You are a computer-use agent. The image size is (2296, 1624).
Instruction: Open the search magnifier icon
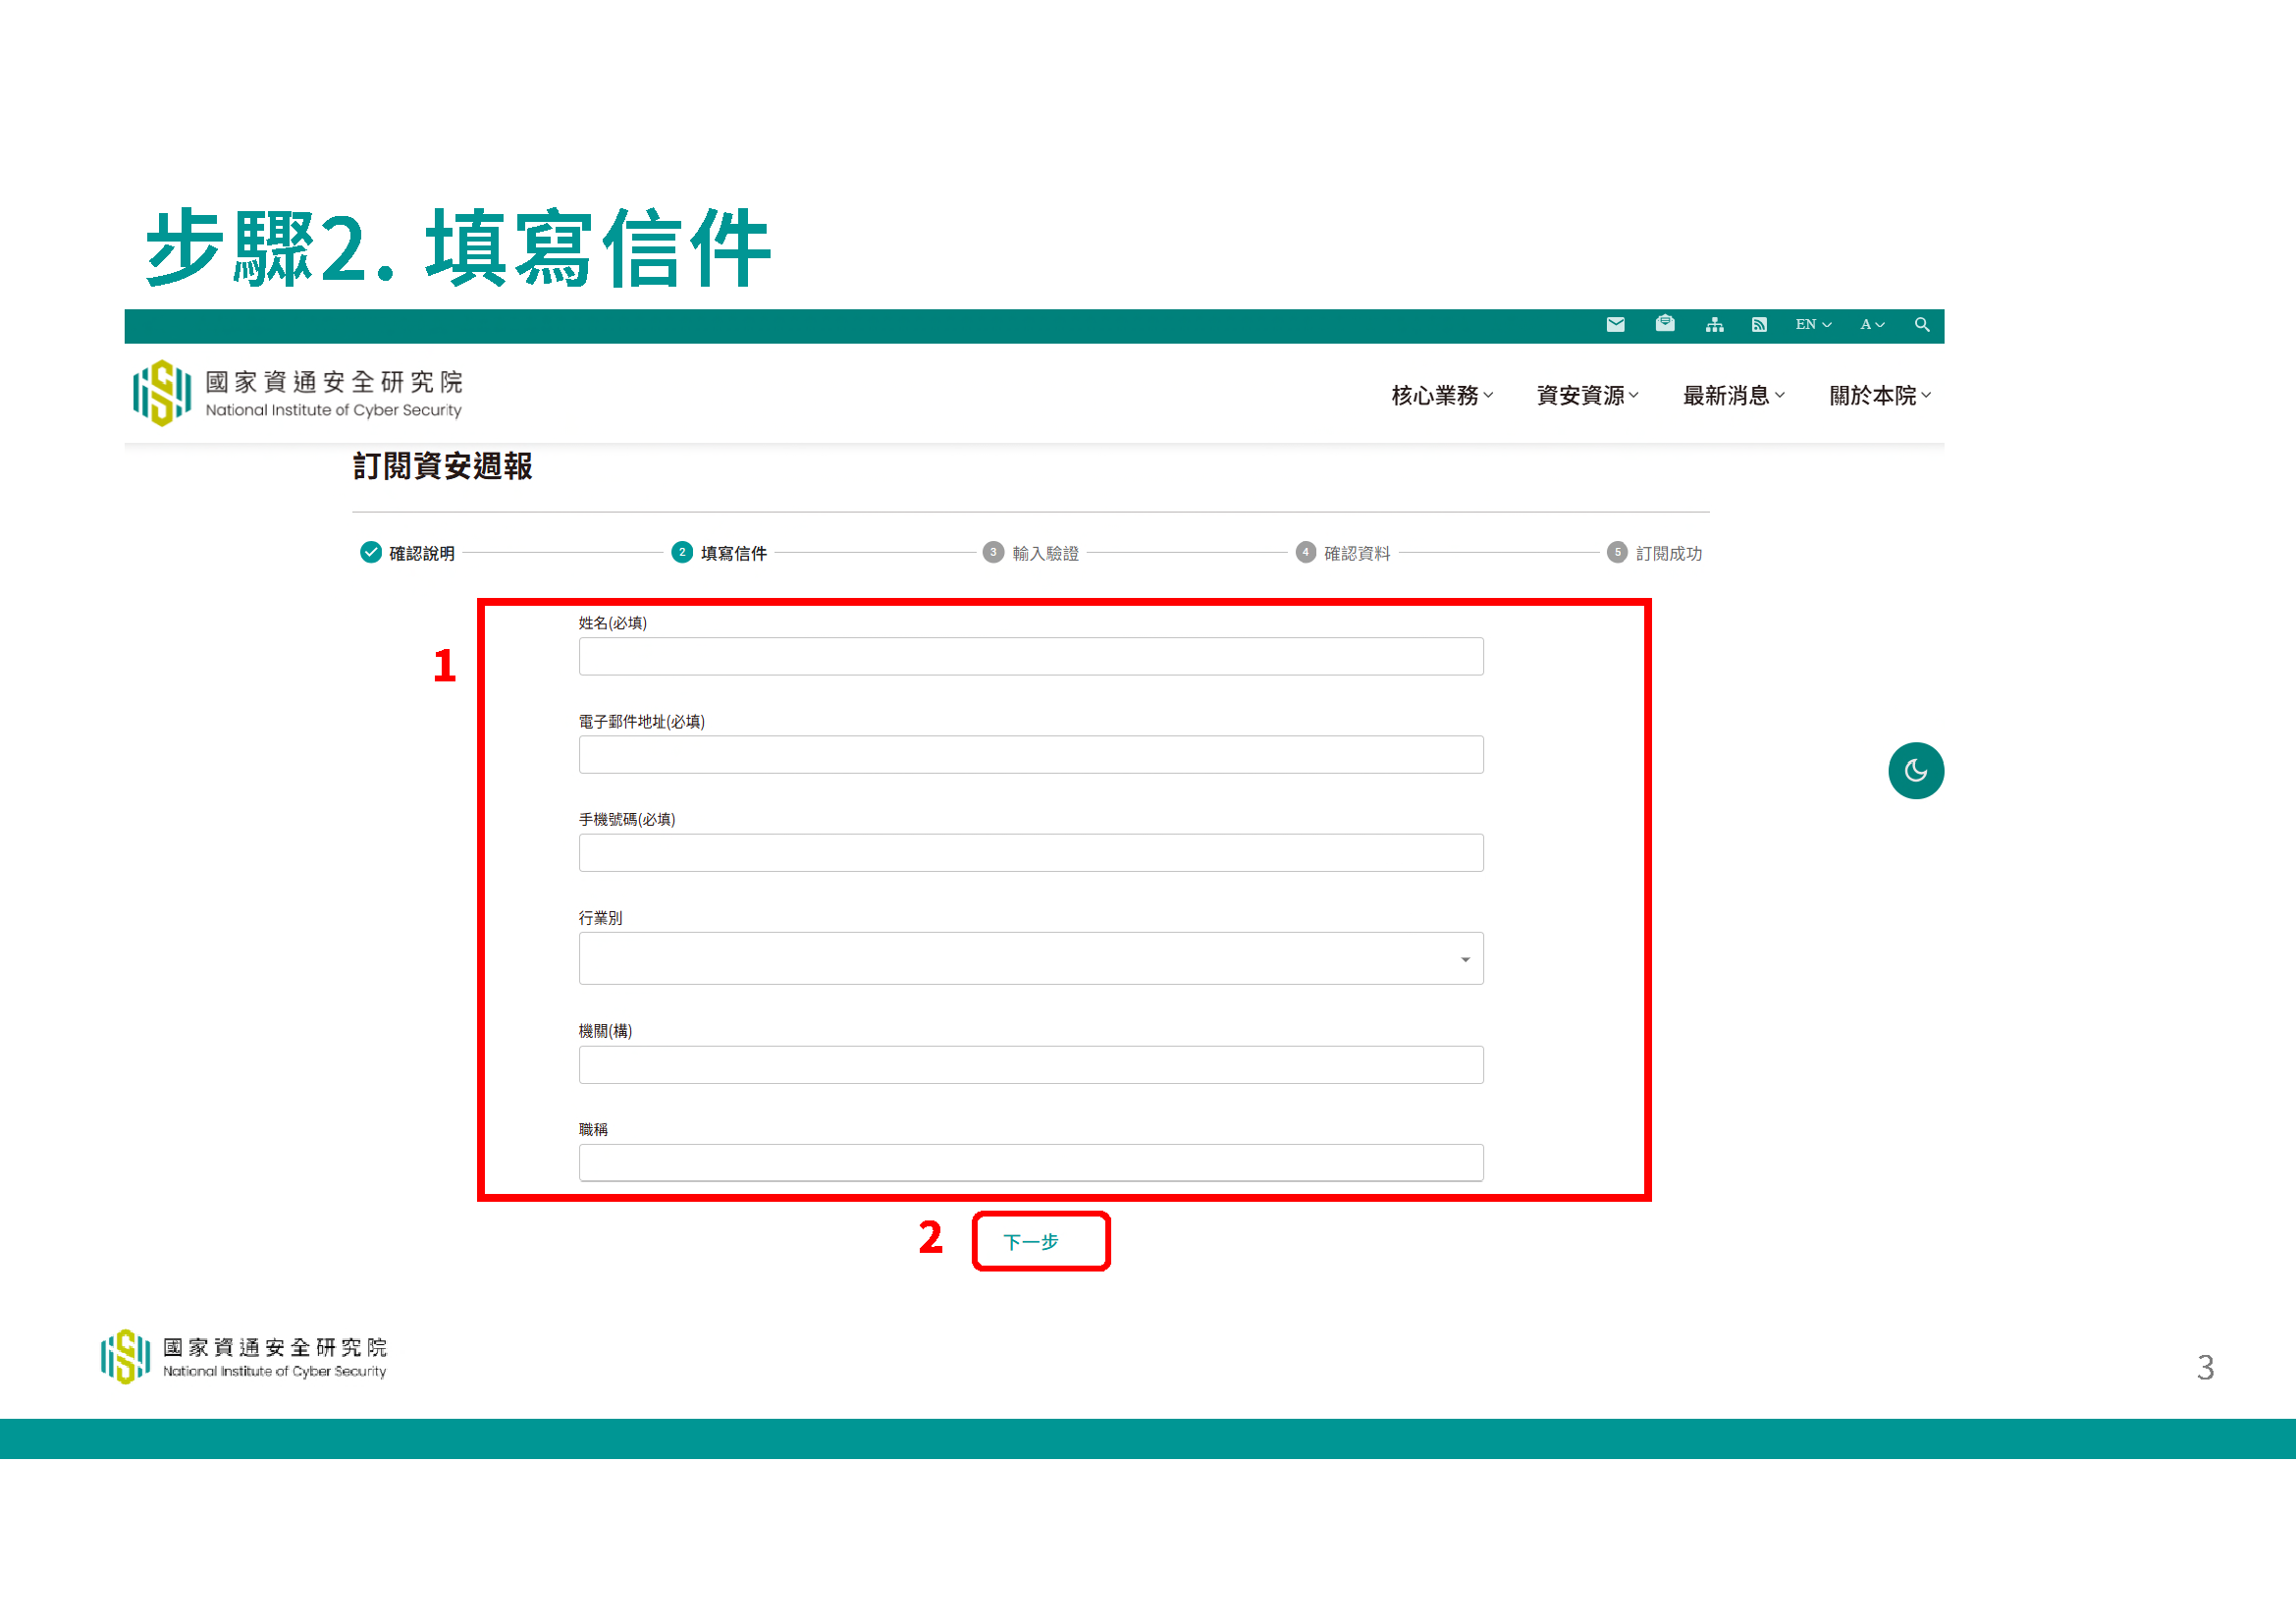[1921, 324]
